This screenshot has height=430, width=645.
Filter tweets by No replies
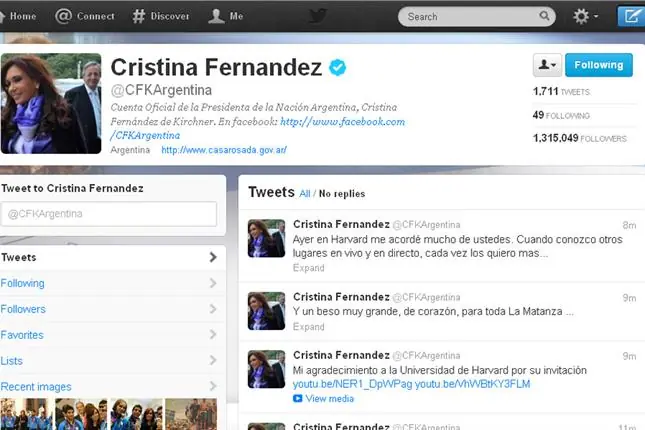point(342,194)
